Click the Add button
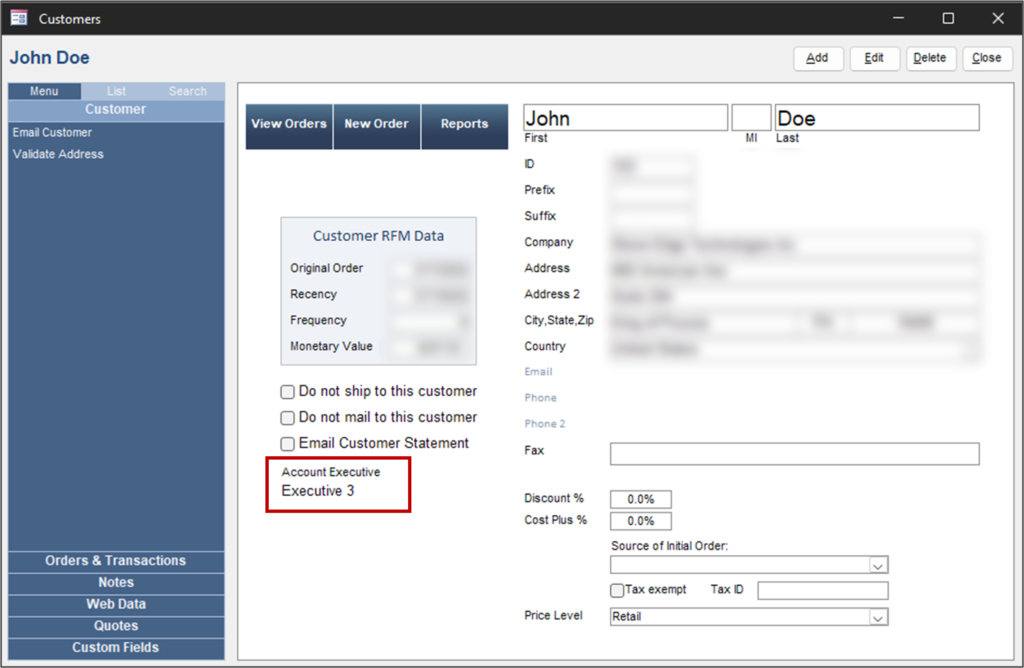Image resolution: width=1024 pixels, height=668 pixels. coord(818,58)
